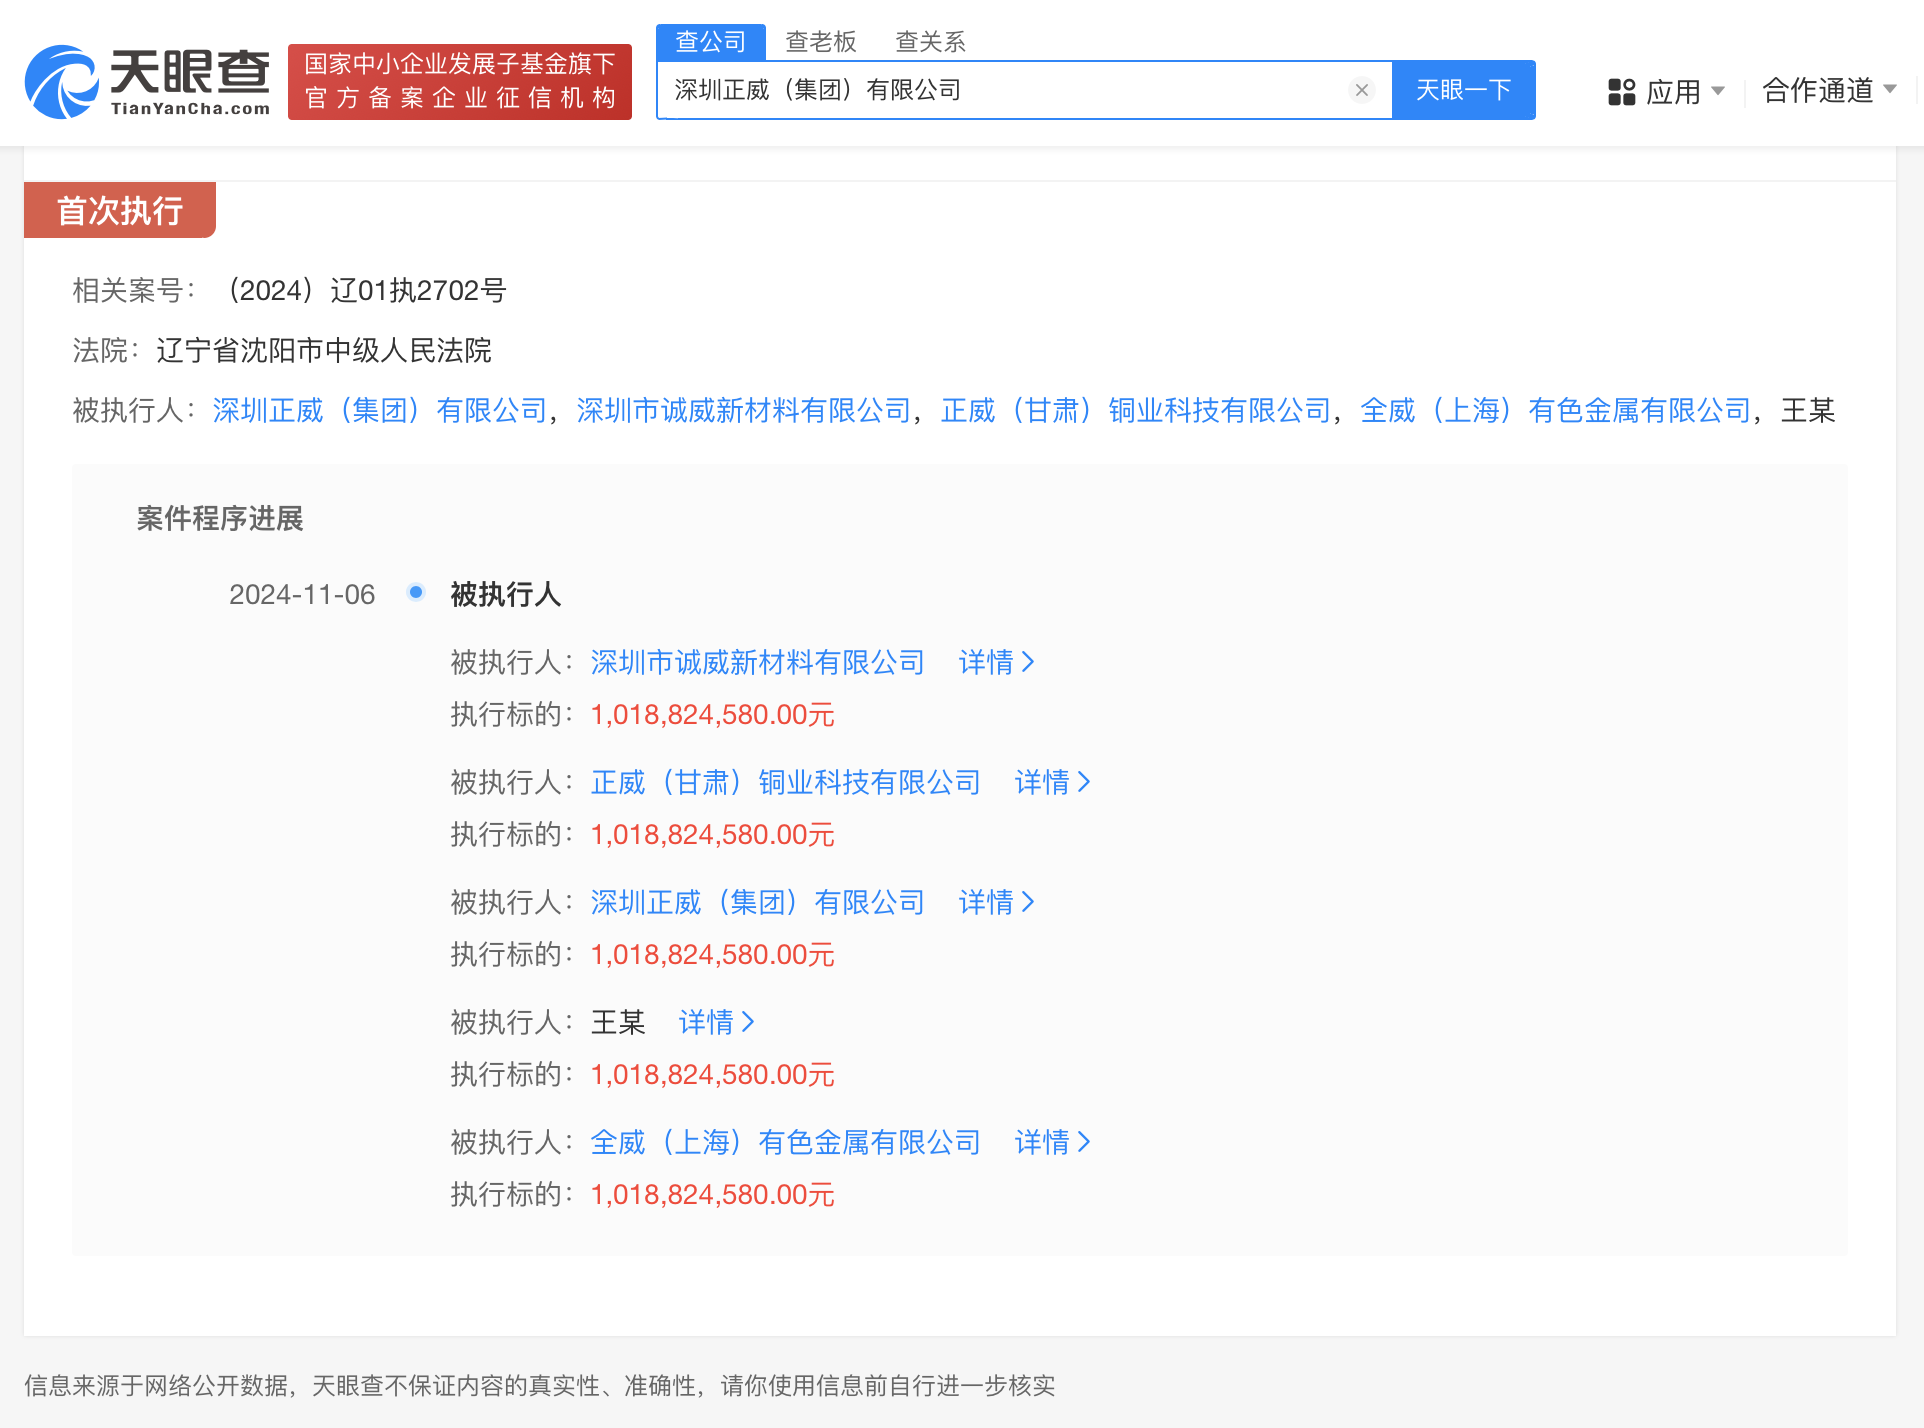This screenshot has width=1924, height=1428.
Task: View 详情 for 全威（上海）有色金属有限公司
Action: (x=1053, y=1143)
